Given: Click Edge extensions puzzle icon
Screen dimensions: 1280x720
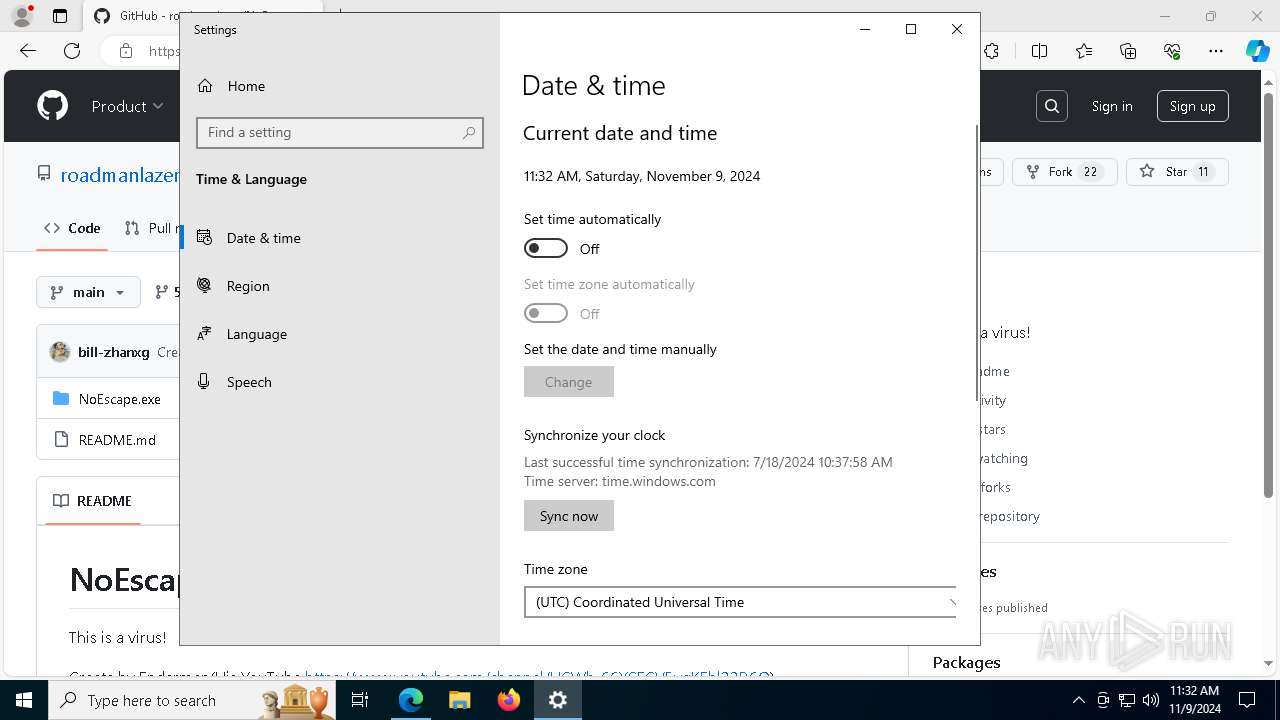Looking at the screenshot, I should (x=991, y=51).
